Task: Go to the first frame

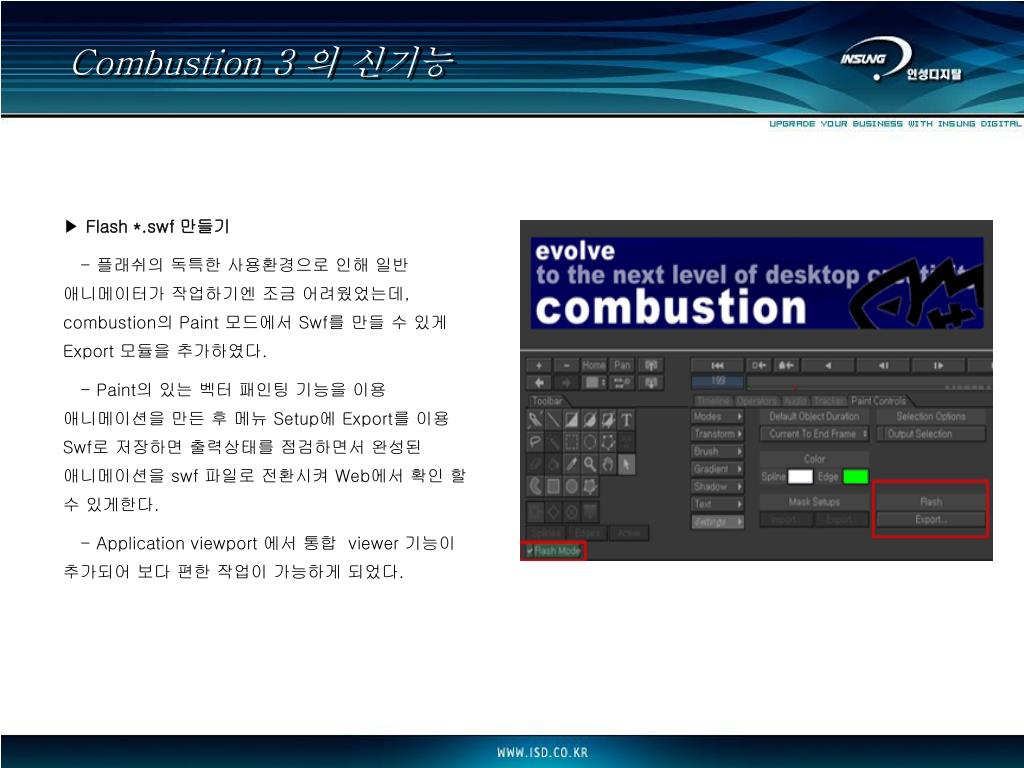Action: pyautogui.click(x=717, y=365)
